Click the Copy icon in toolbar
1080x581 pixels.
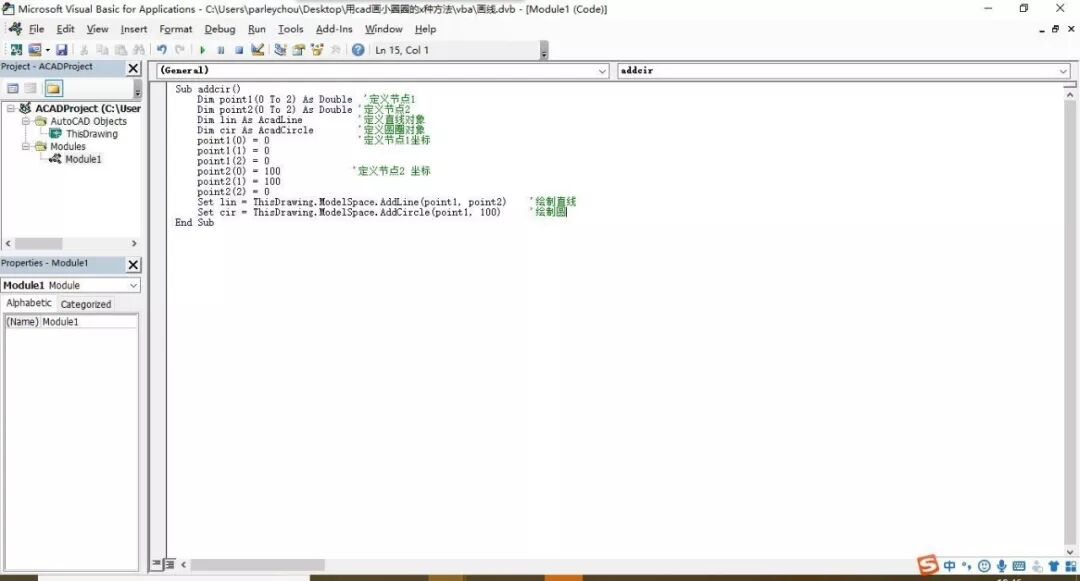pyautogui.click(x=102, y=50)
